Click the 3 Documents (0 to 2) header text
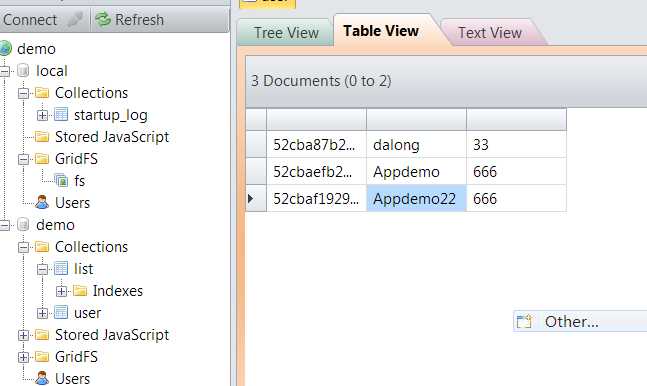This screenshot has width=647, height=386. pyautogui.click(x=321, y=81)
